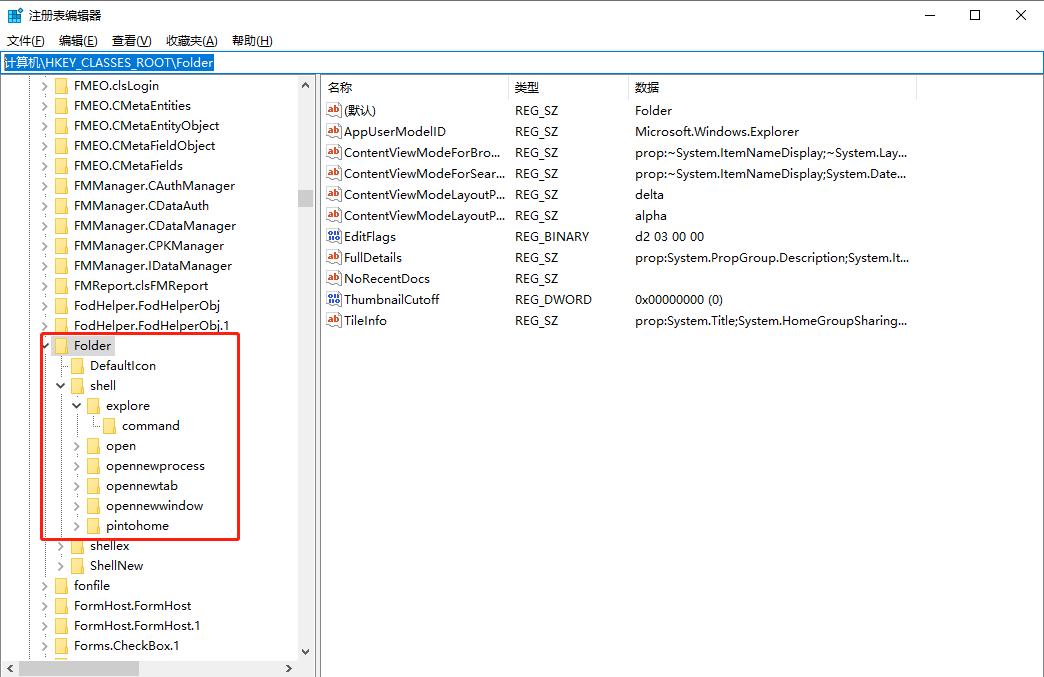The image size is (1044, 677).
Task: Click the Microsoft.Windows.Explorer data cell
Action: click(717, 131)
